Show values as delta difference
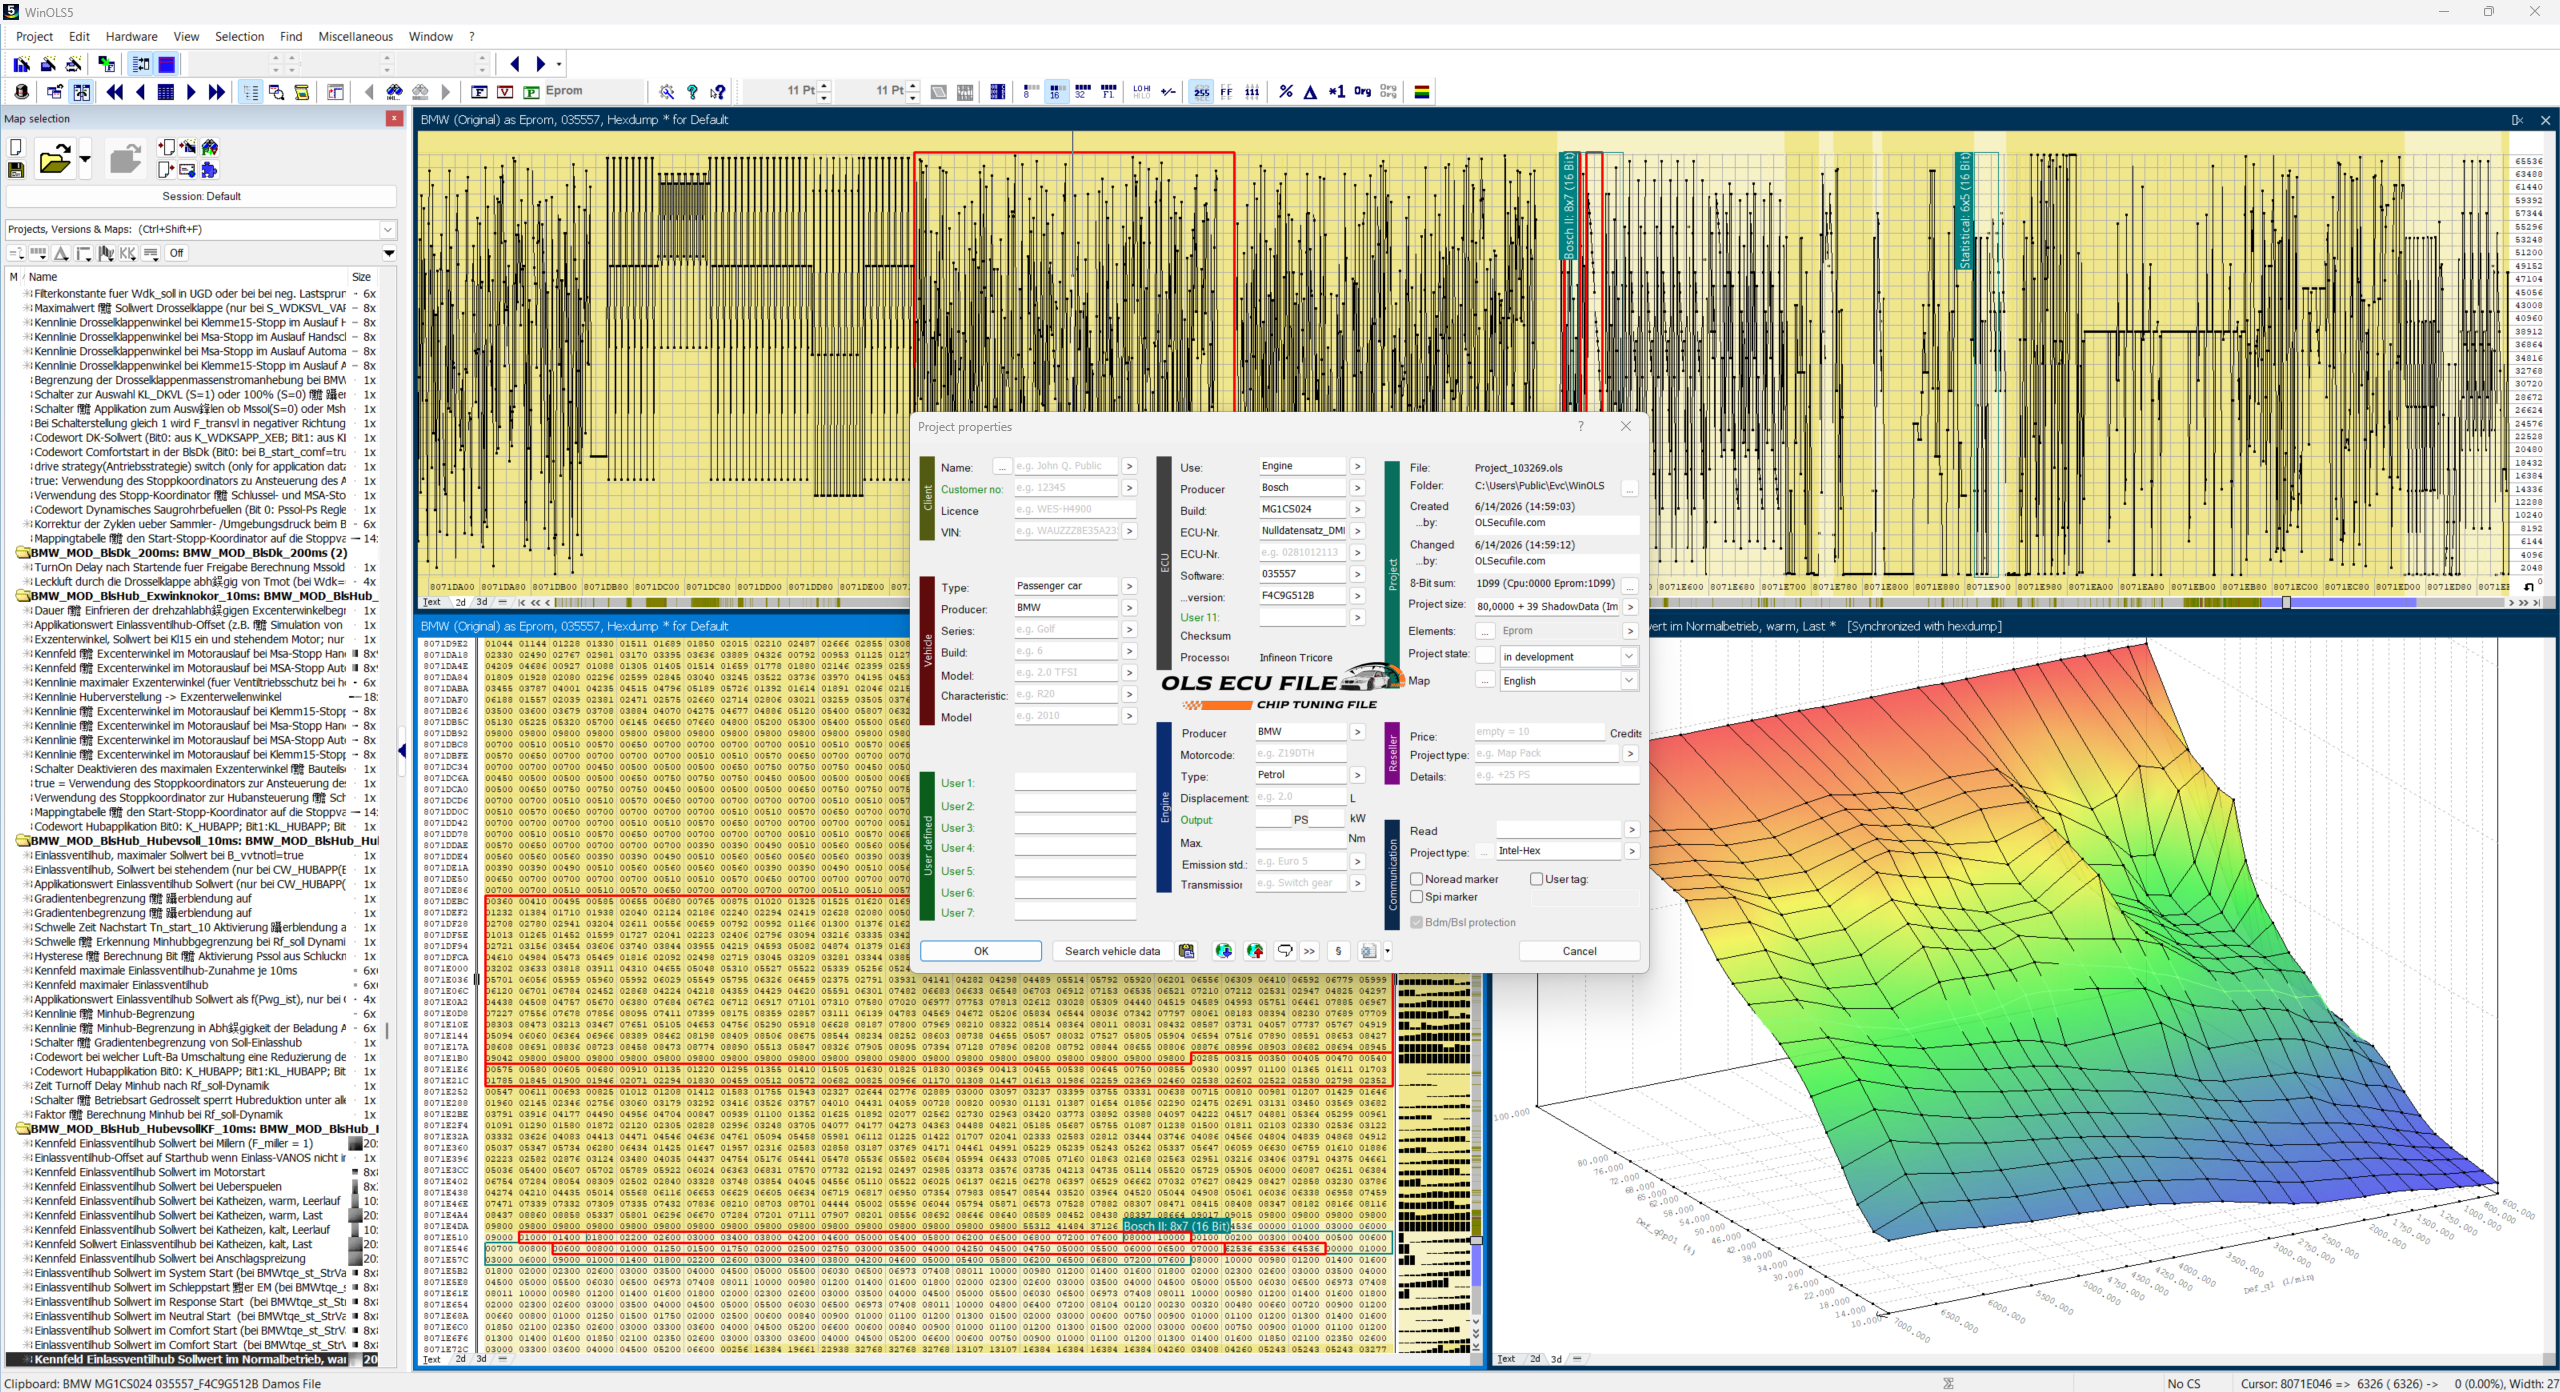The width and height of the screenshot is (2560, 1392). tap(1311, 92)
